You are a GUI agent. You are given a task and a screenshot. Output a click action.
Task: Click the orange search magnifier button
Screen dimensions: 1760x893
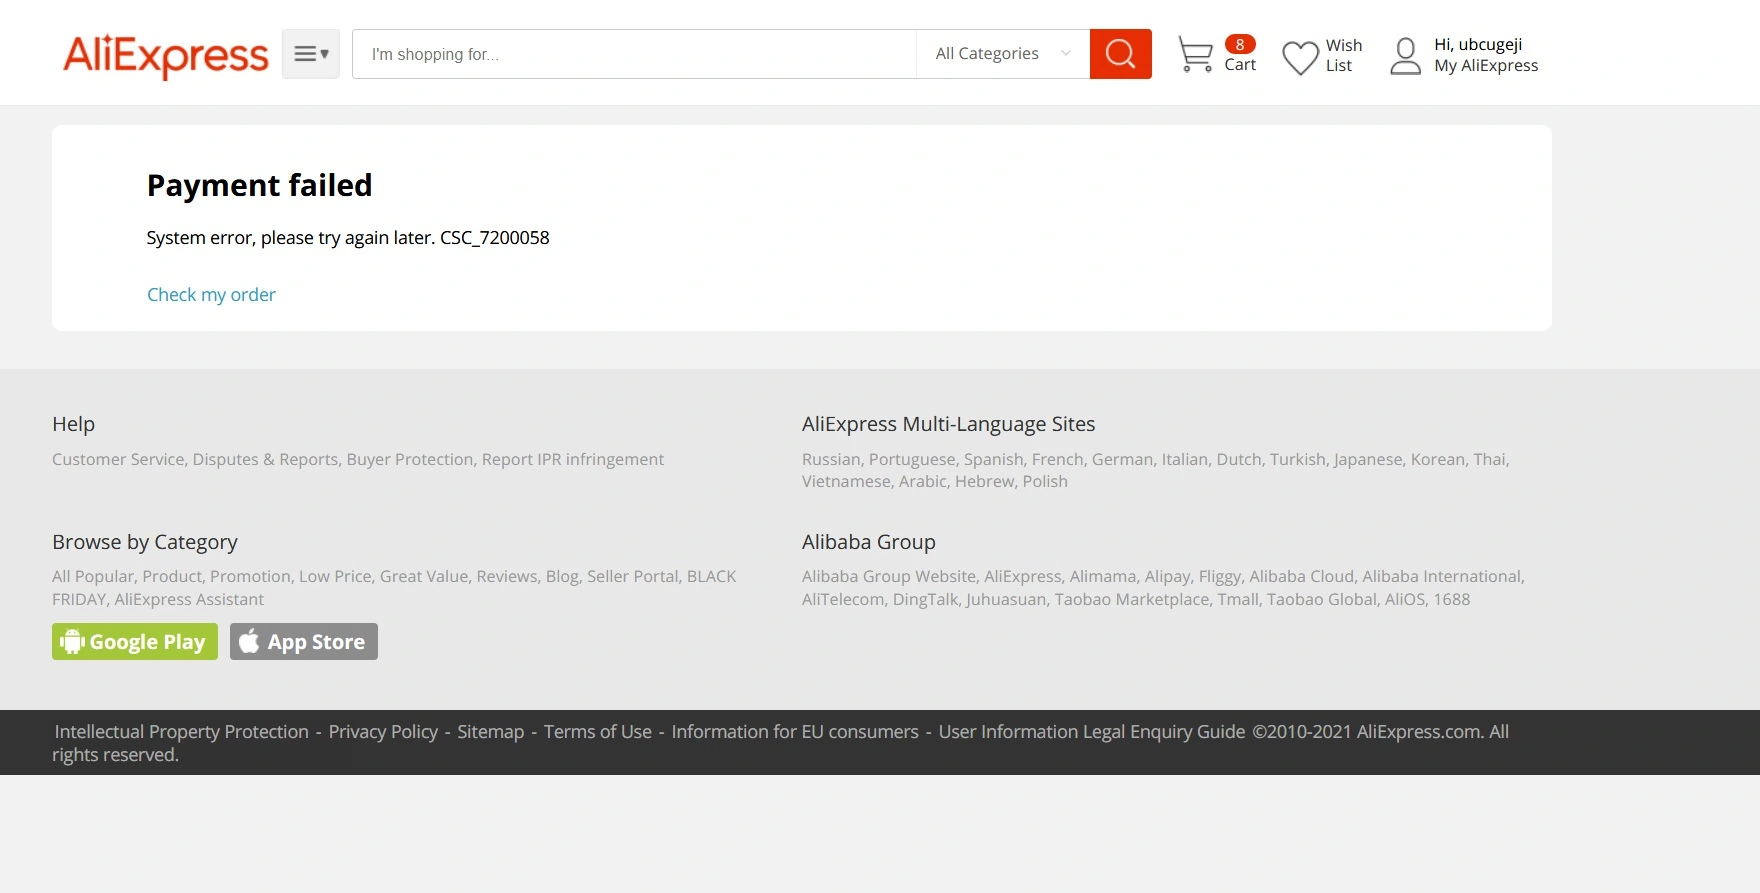[x=1121, y=54]
